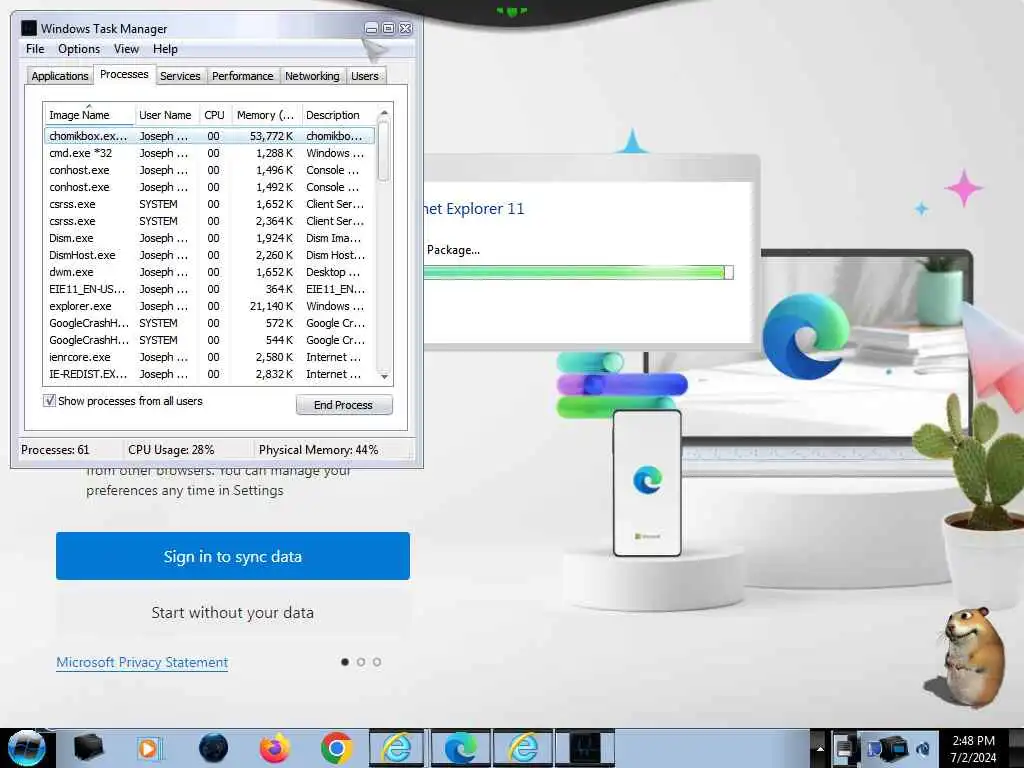
Task: Click Physical Memory: 44% status entry
Action: click(x=319, y=450)
